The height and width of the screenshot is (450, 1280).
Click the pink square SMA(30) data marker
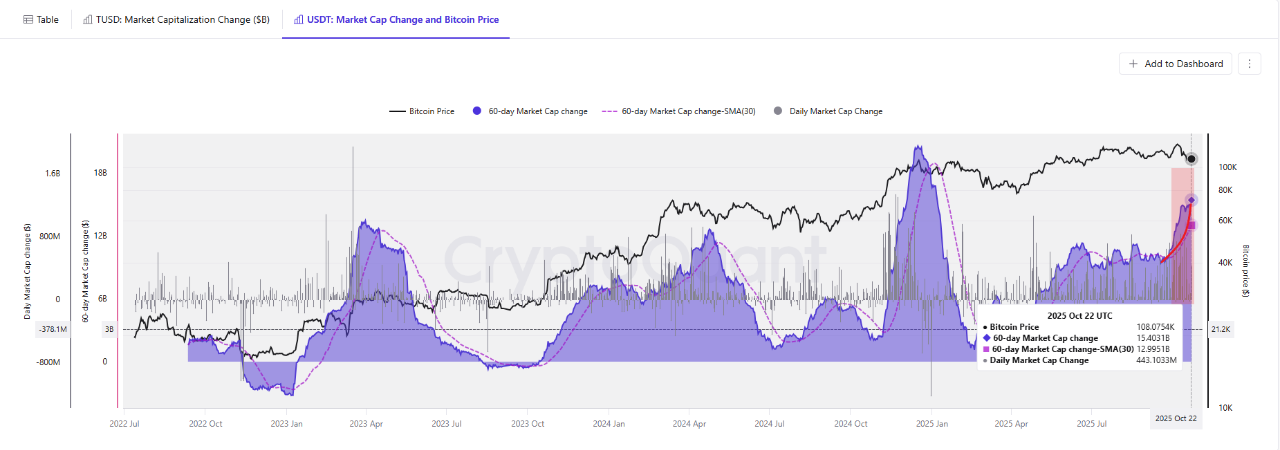(x=1191, y=225)
